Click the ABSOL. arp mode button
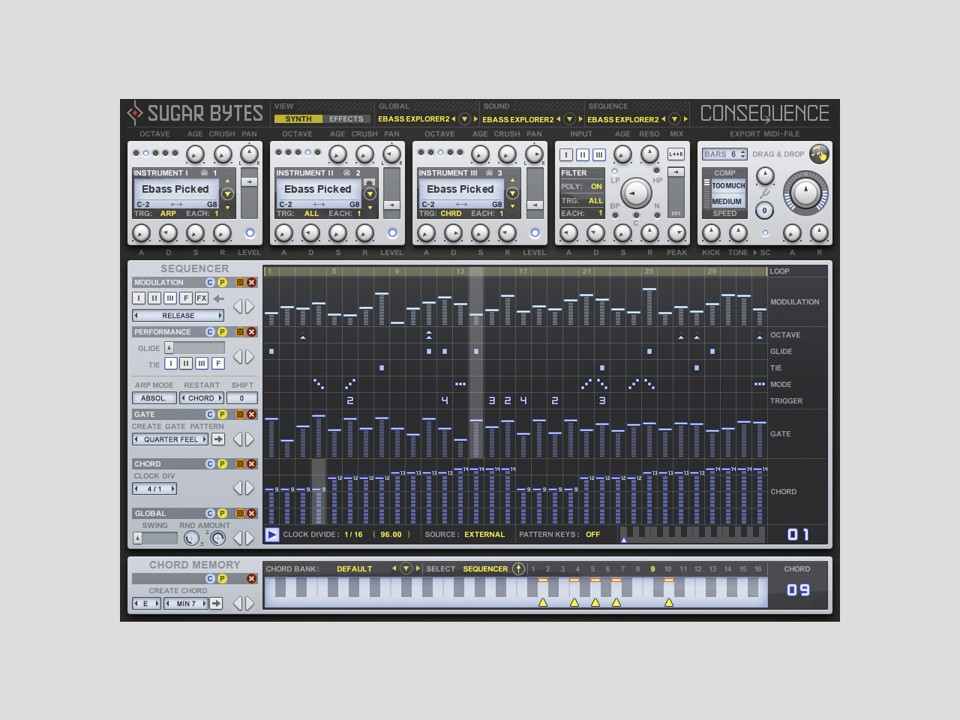The height and width of the screenshot is (720, 960). (x=154, y=398)
